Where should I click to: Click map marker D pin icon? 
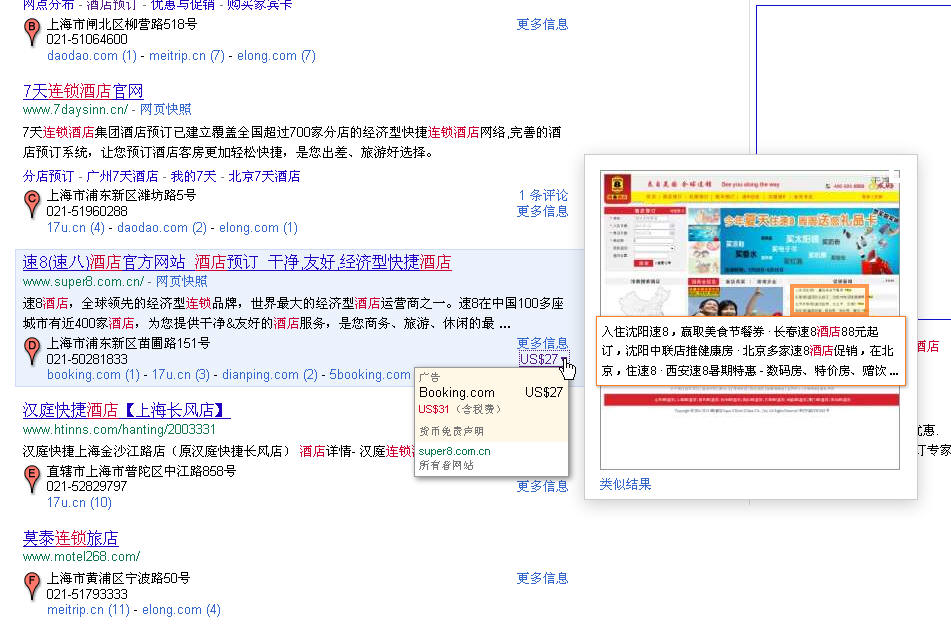click(x=32, y=351)
